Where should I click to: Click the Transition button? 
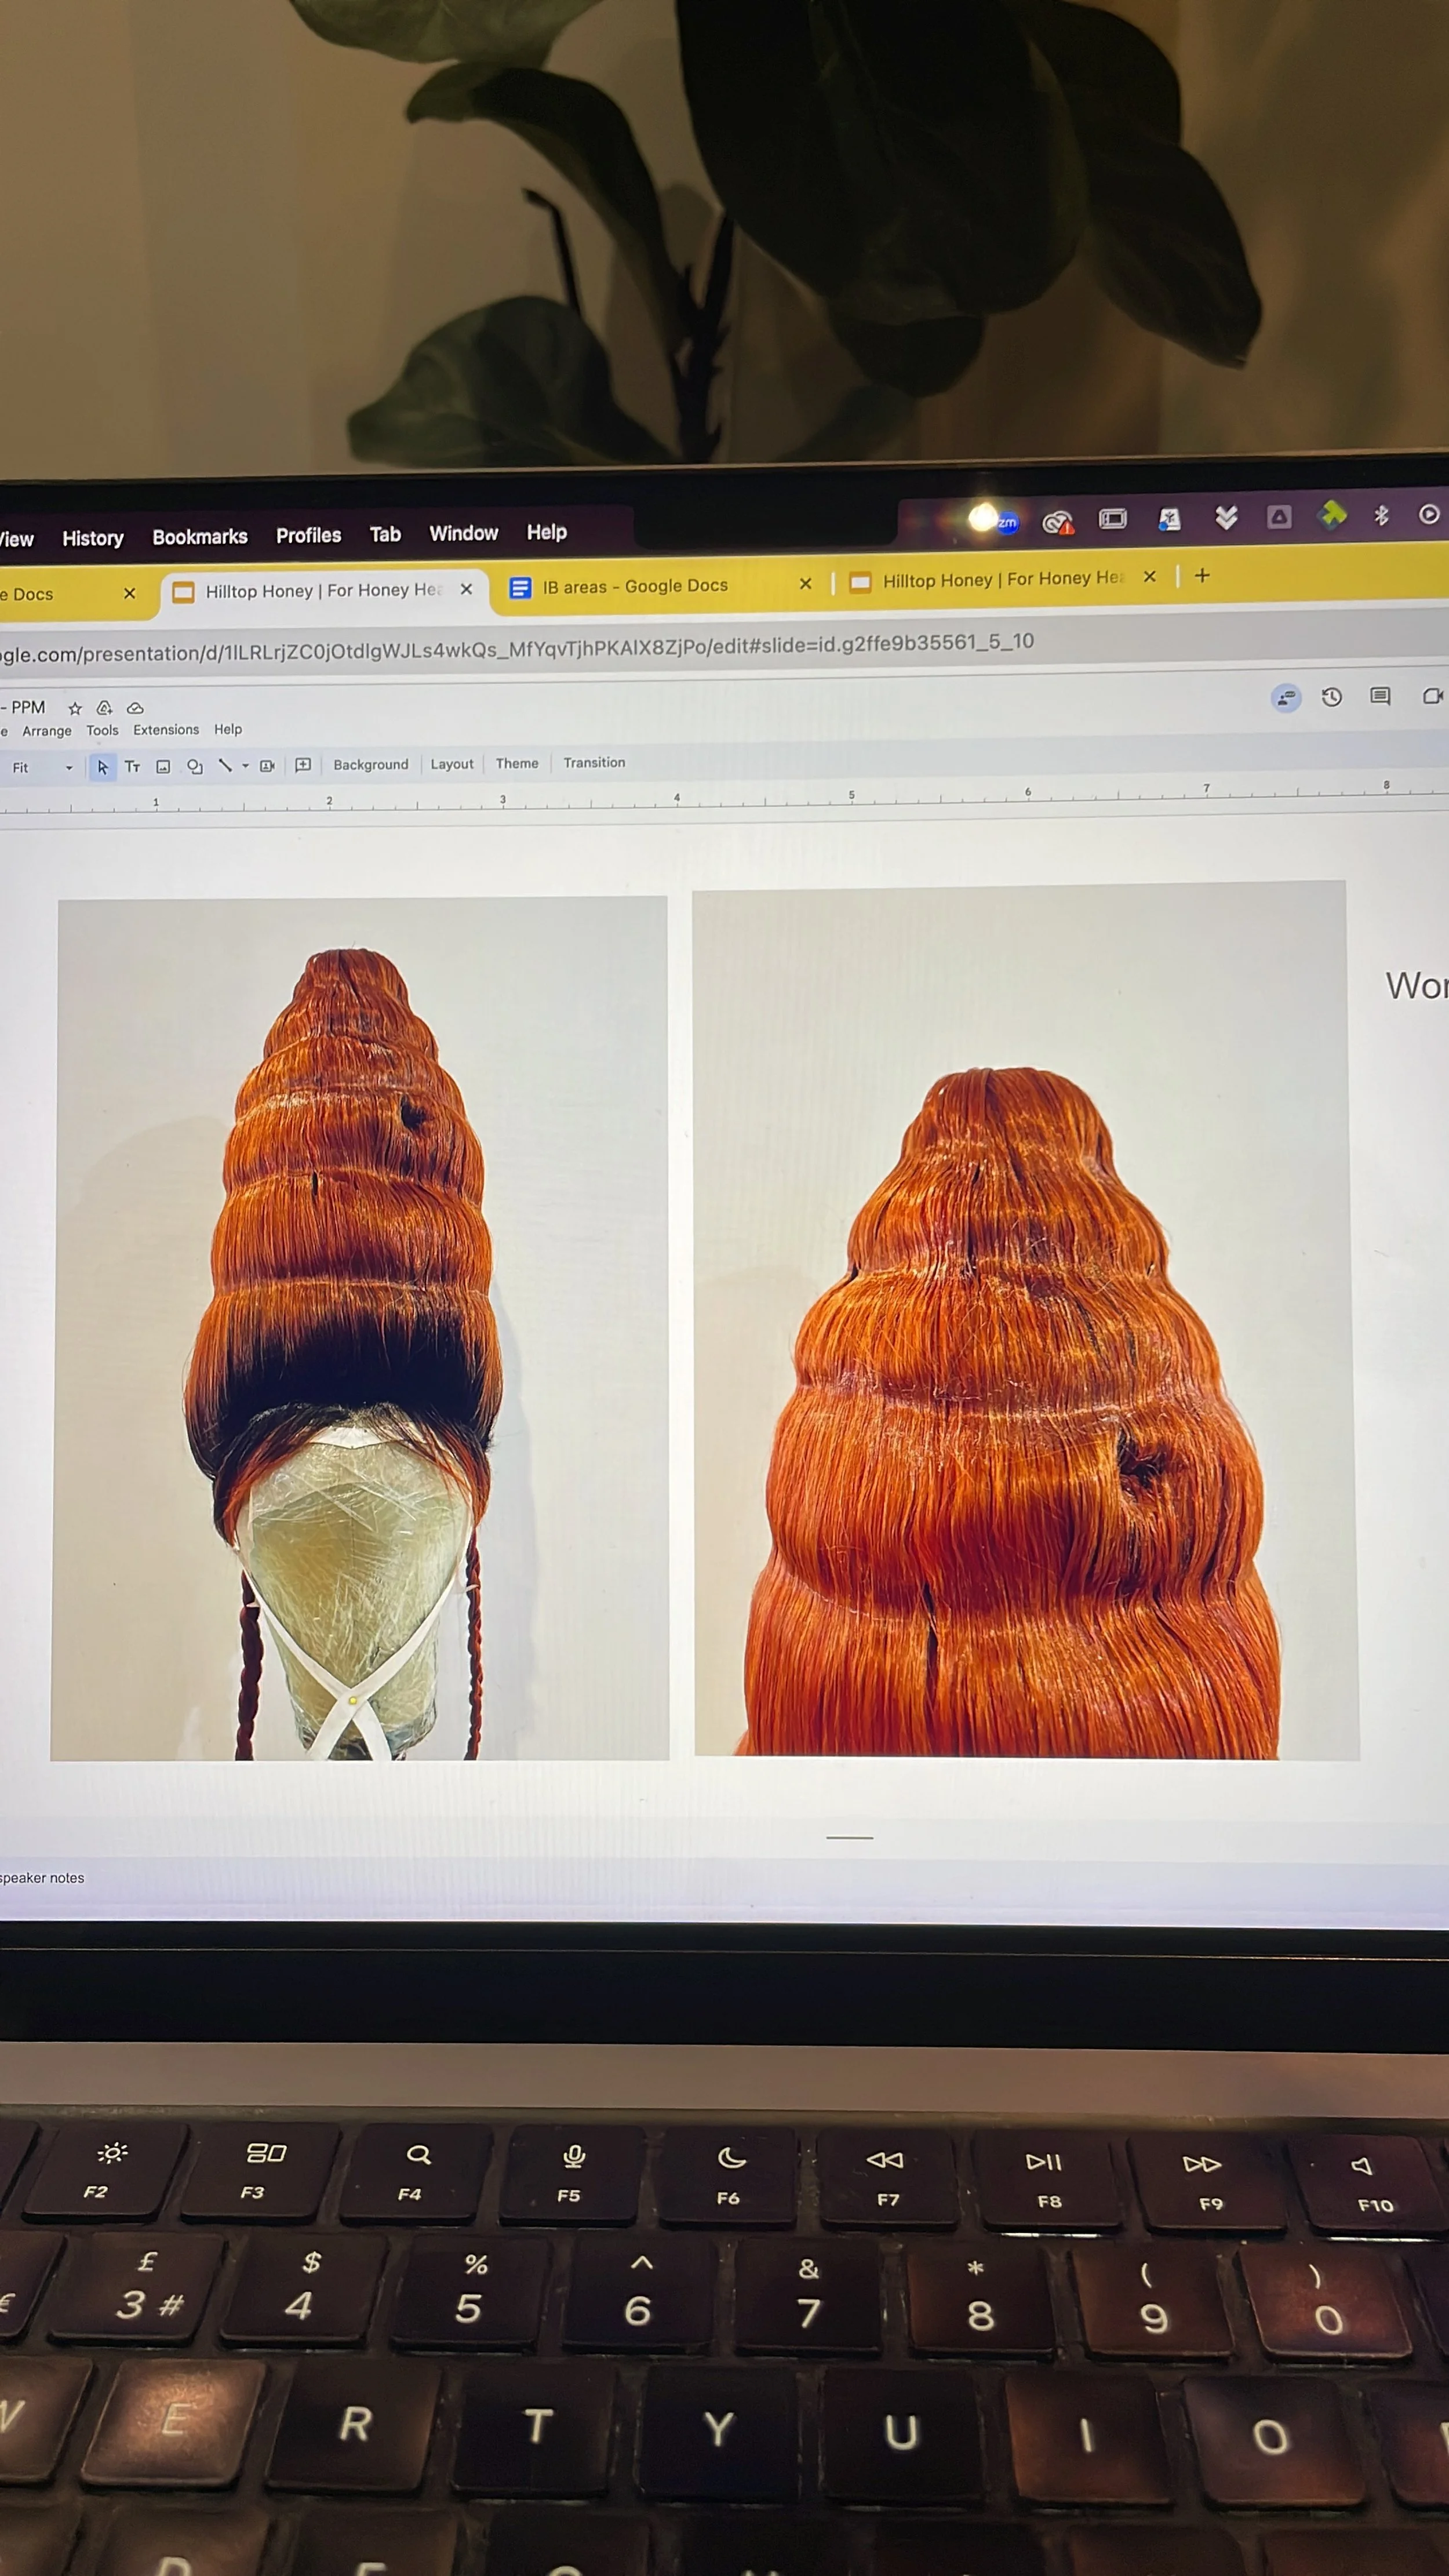point(594,763)
